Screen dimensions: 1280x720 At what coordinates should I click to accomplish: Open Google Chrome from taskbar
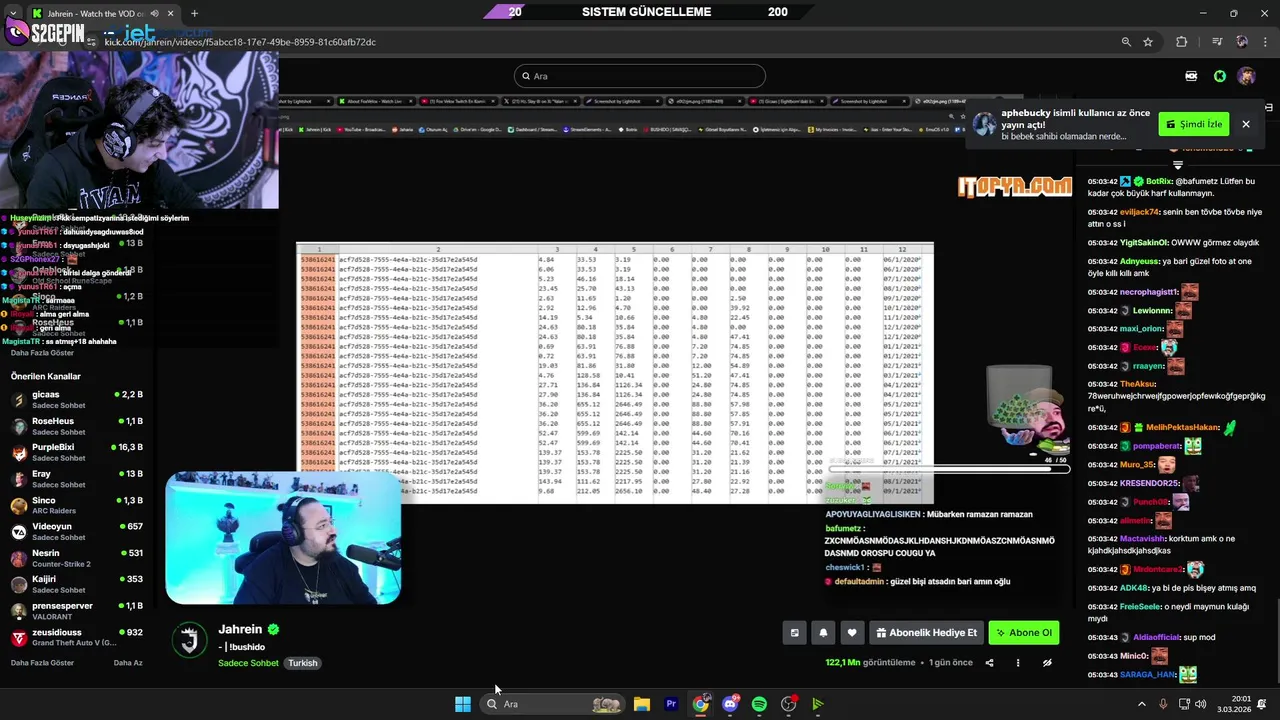(700, 704)
